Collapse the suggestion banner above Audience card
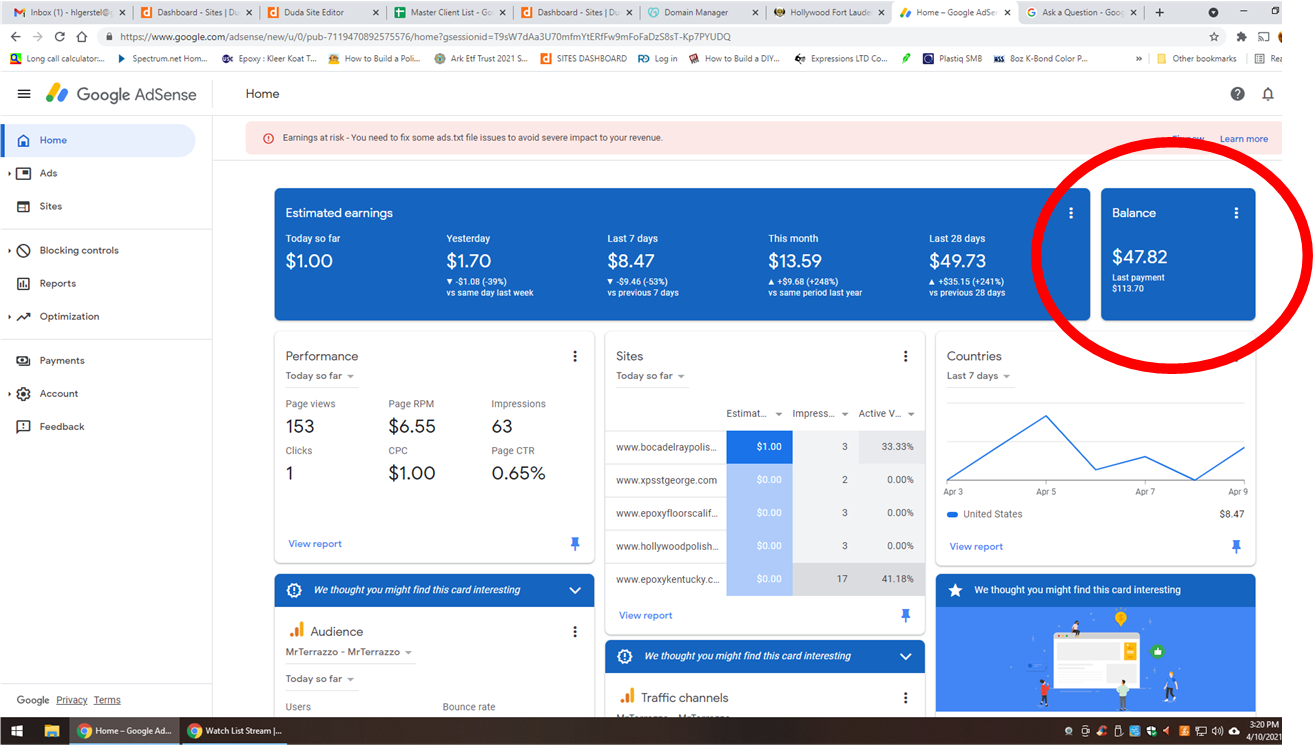The image size is (1314, 745). point(575,590)
